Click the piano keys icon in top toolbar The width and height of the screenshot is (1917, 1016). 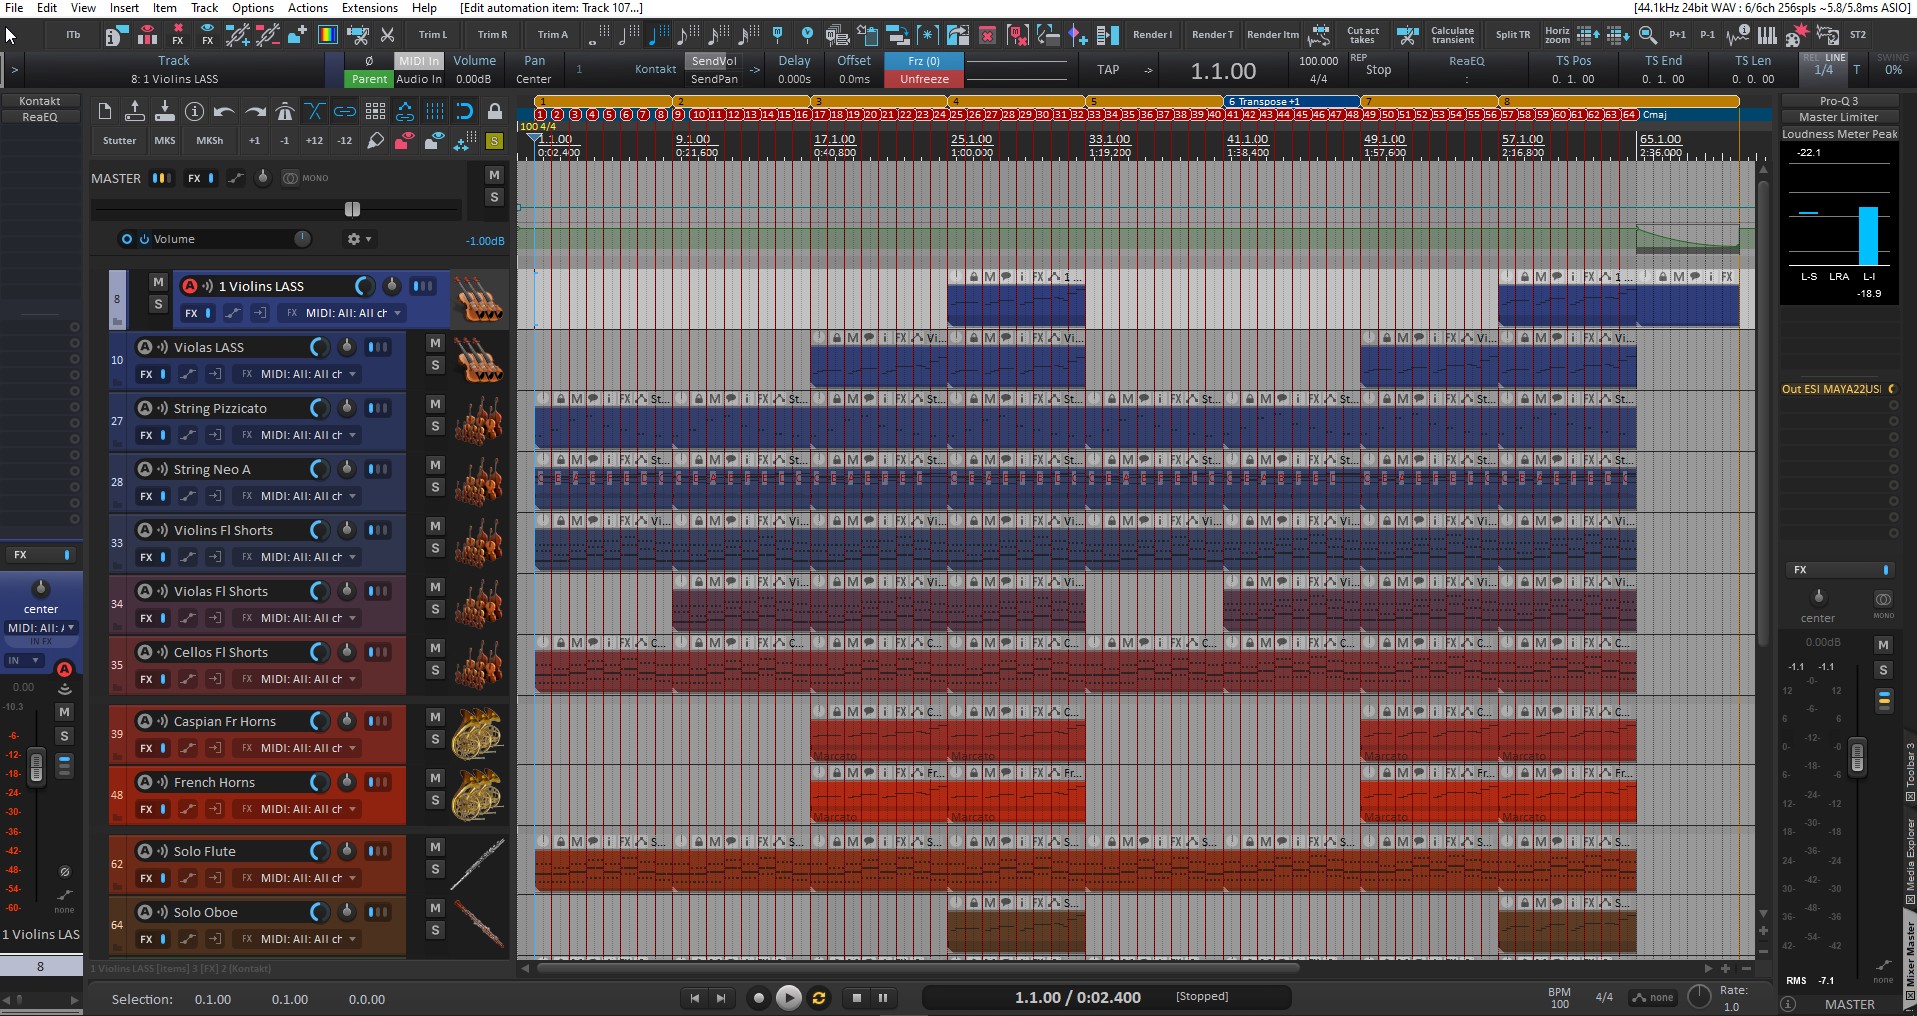point(1767,35)
